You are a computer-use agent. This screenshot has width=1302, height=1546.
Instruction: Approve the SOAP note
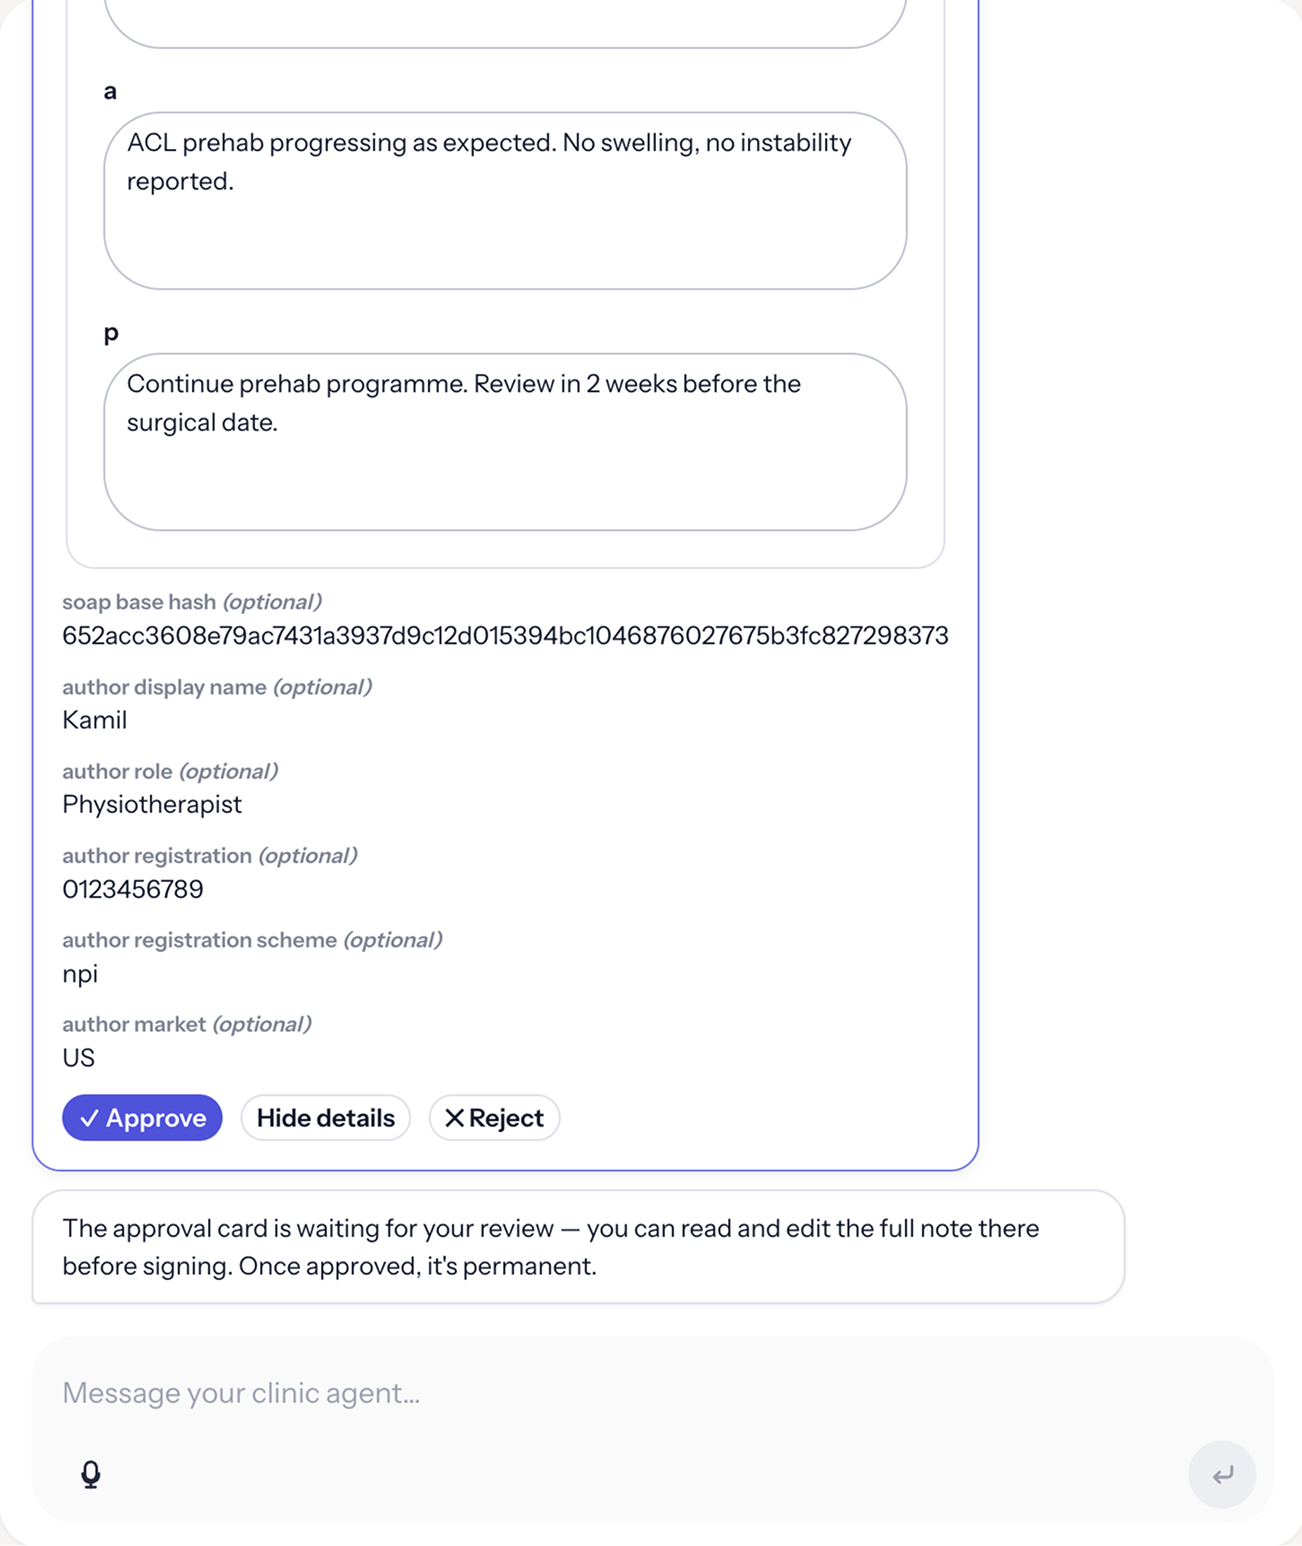(x=142, y=1118)
